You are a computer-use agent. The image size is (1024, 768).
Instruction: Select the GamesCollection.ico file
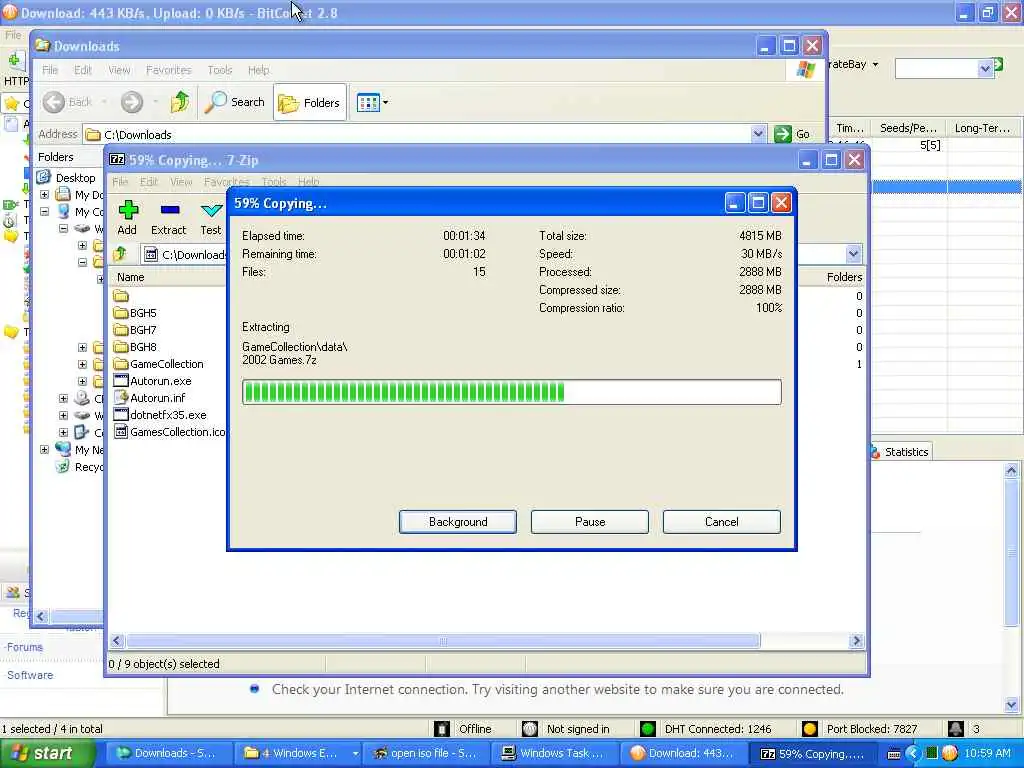tap(170, 432)
